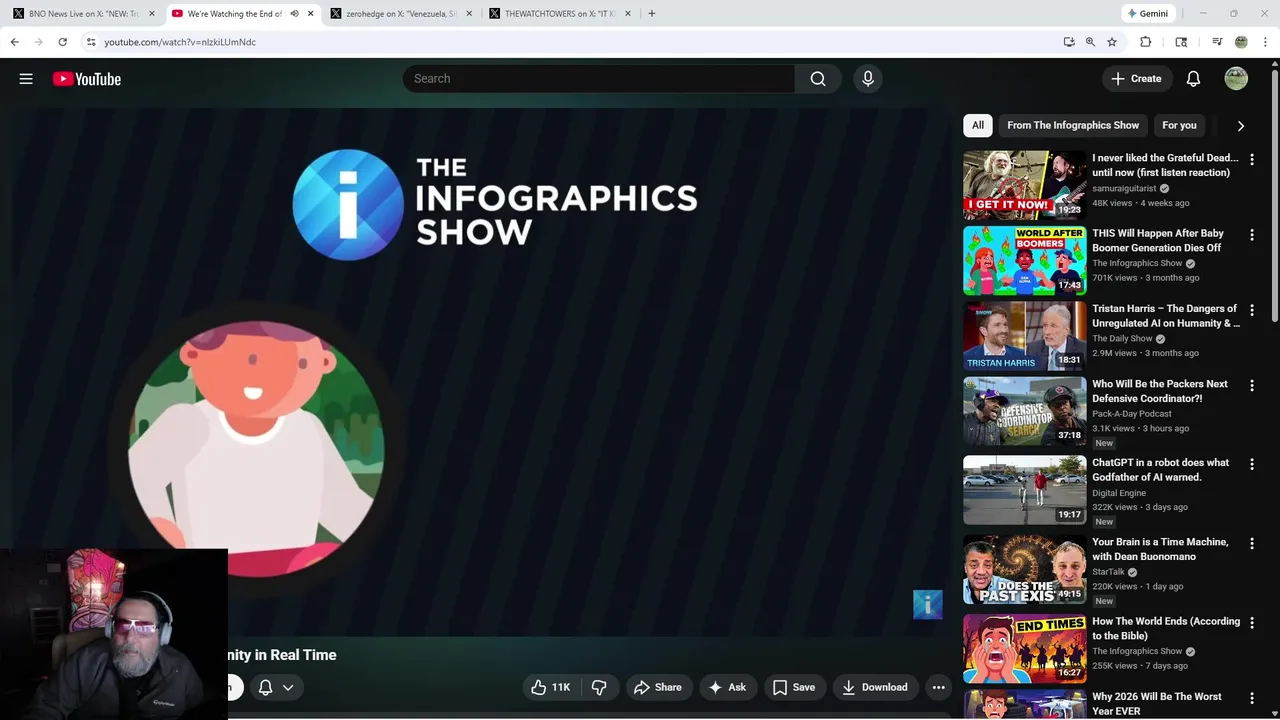This screenshot has width=1280, height=720.
Task: Click the install app icon in the address bar
Action: pos(1069,42)
